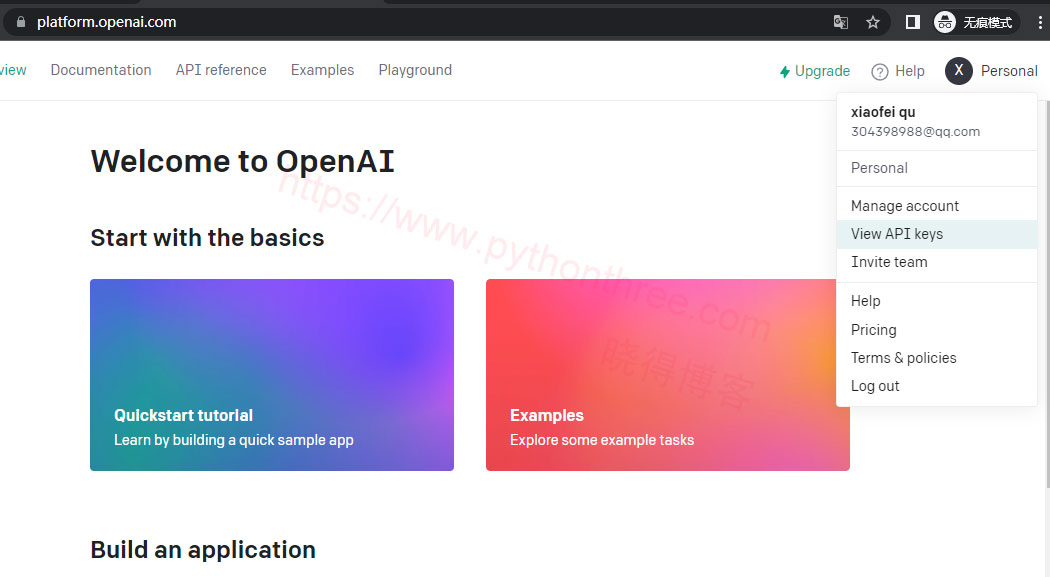The height and width of the screenshot is (577, 1050).
Task: Click the Help question mark icon
Action: pos(880,72)
